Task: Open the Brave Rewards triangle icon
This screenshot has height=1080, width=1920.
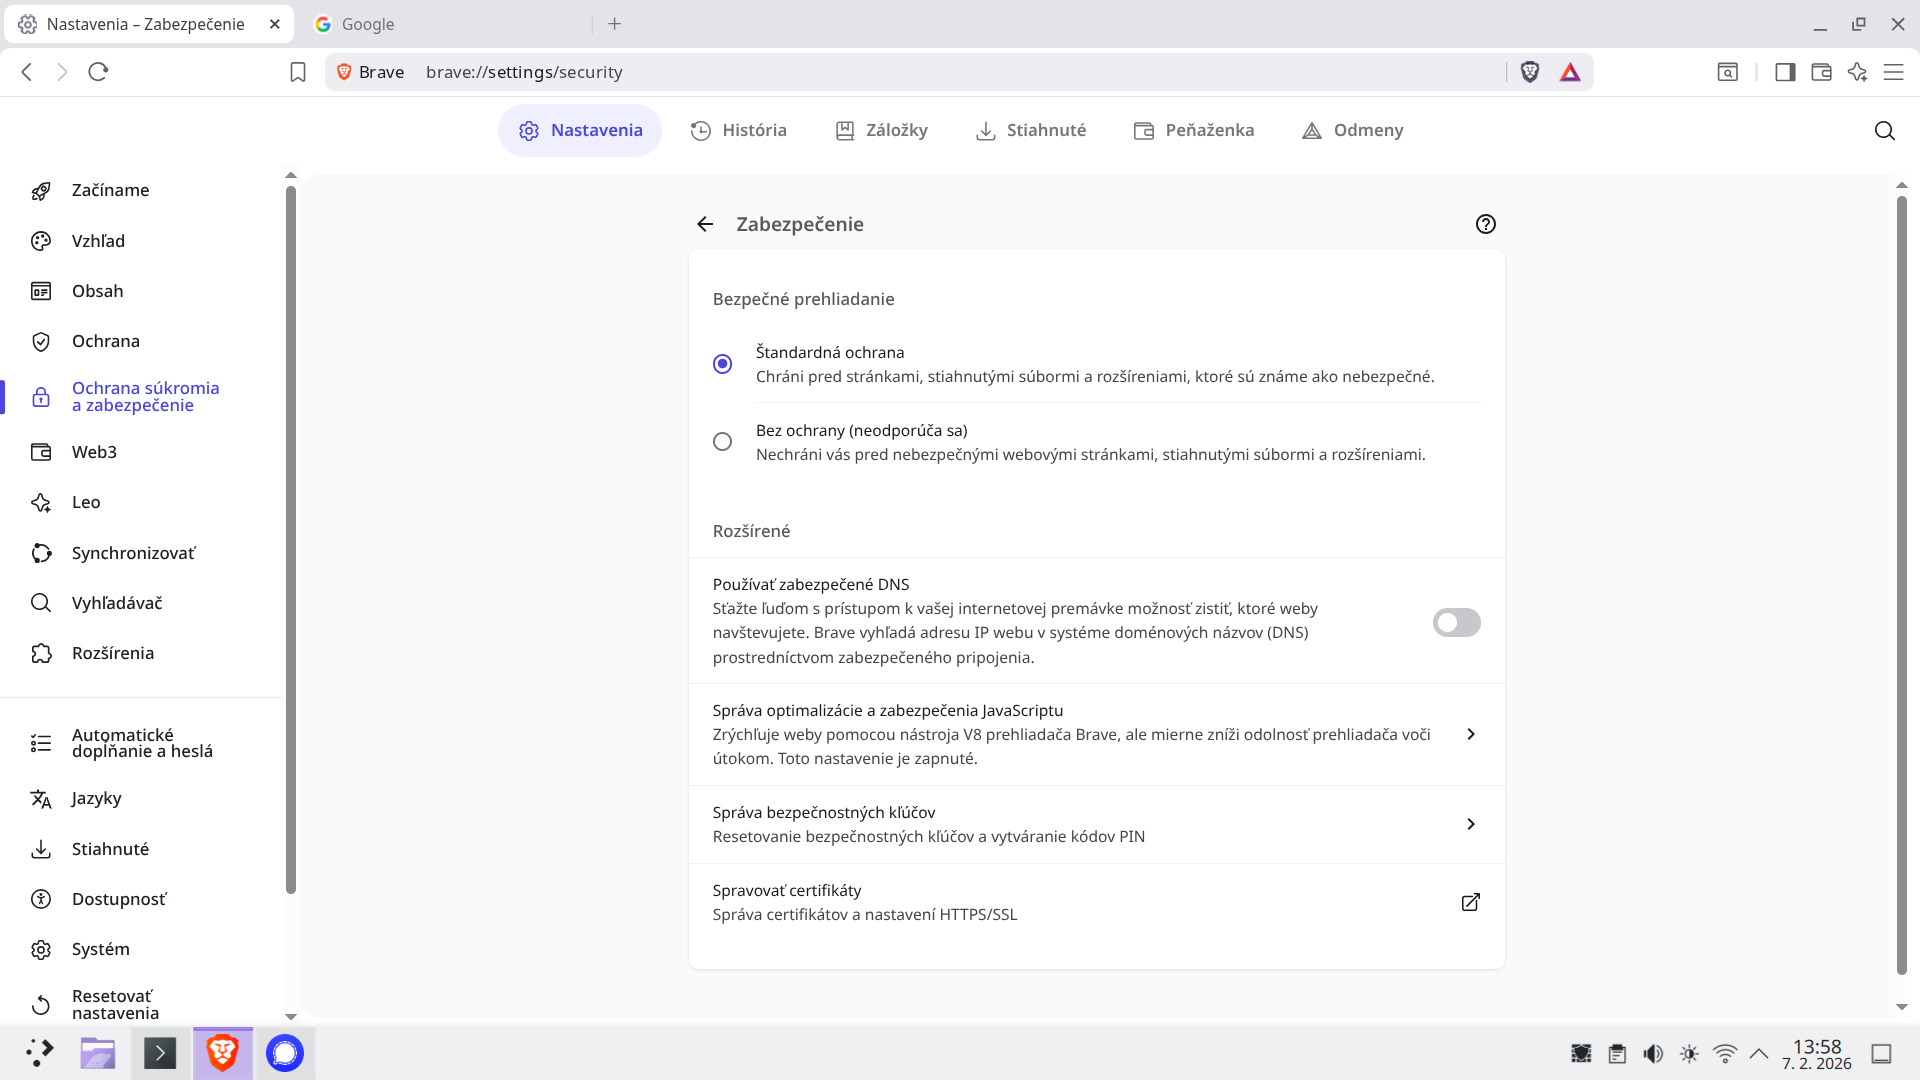Action: 1570,72
